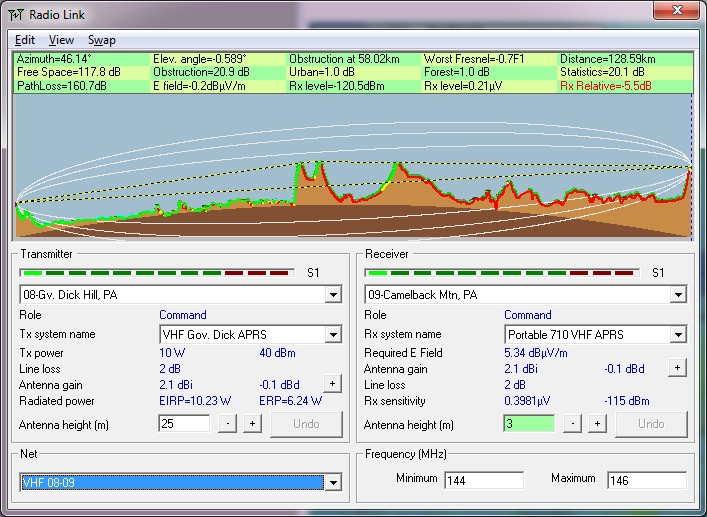Click the Obstruction=20.9 dB readout
Viewport: 707px width, 517px height.
coord(202,72)
